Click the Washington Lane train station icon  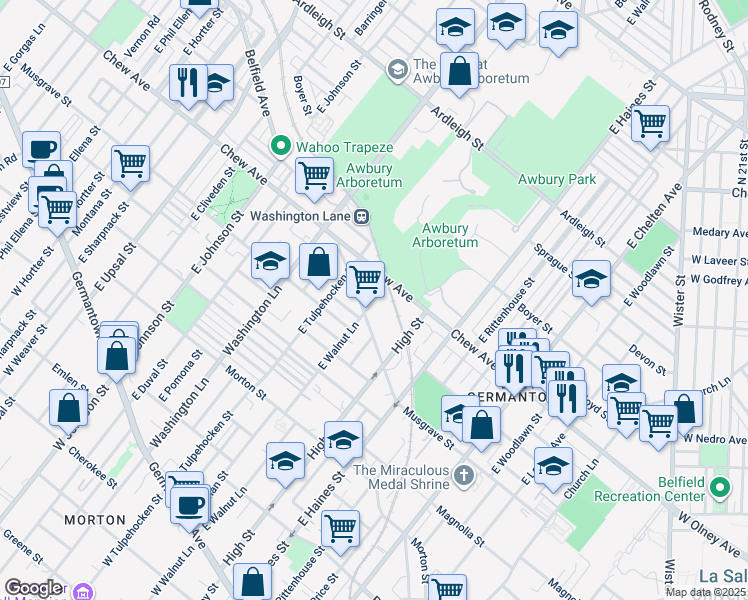coord(362,217)
